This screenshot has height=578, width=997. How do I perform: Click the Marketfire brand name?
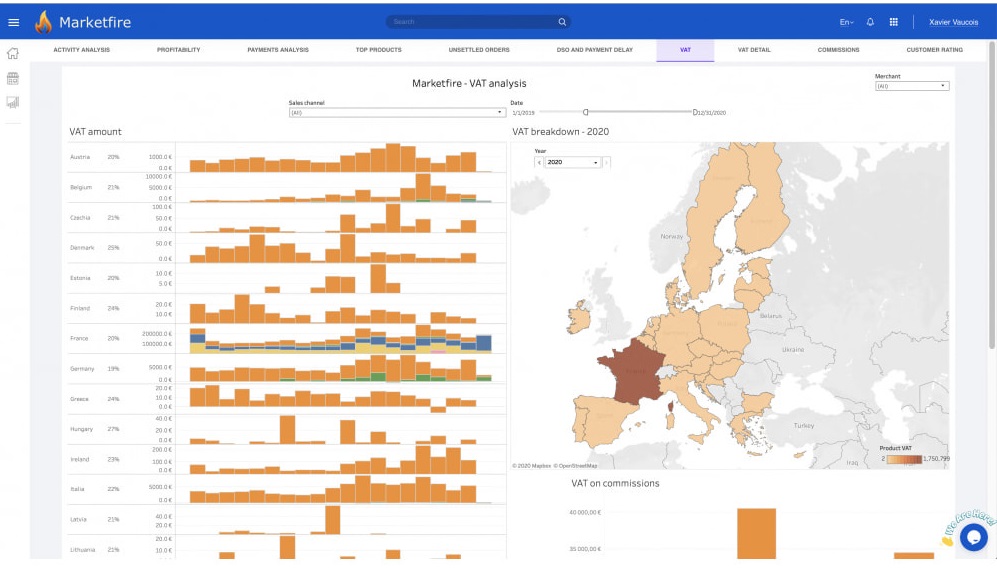point(95,22)
